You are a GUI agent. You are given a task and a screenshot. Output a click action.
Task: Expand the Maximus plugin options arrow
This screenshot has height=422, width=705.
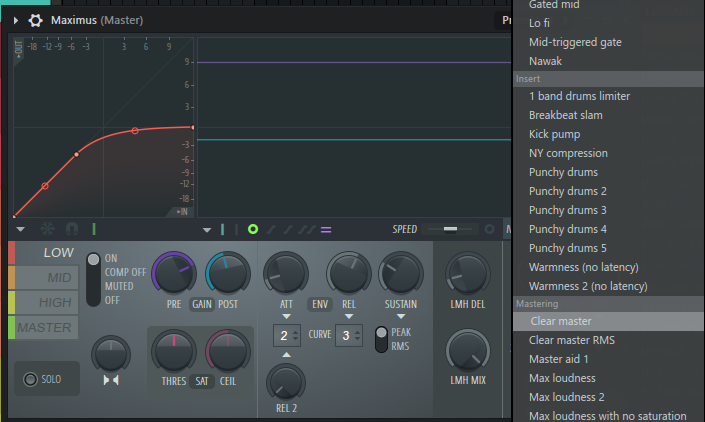[x=16, y=20]
